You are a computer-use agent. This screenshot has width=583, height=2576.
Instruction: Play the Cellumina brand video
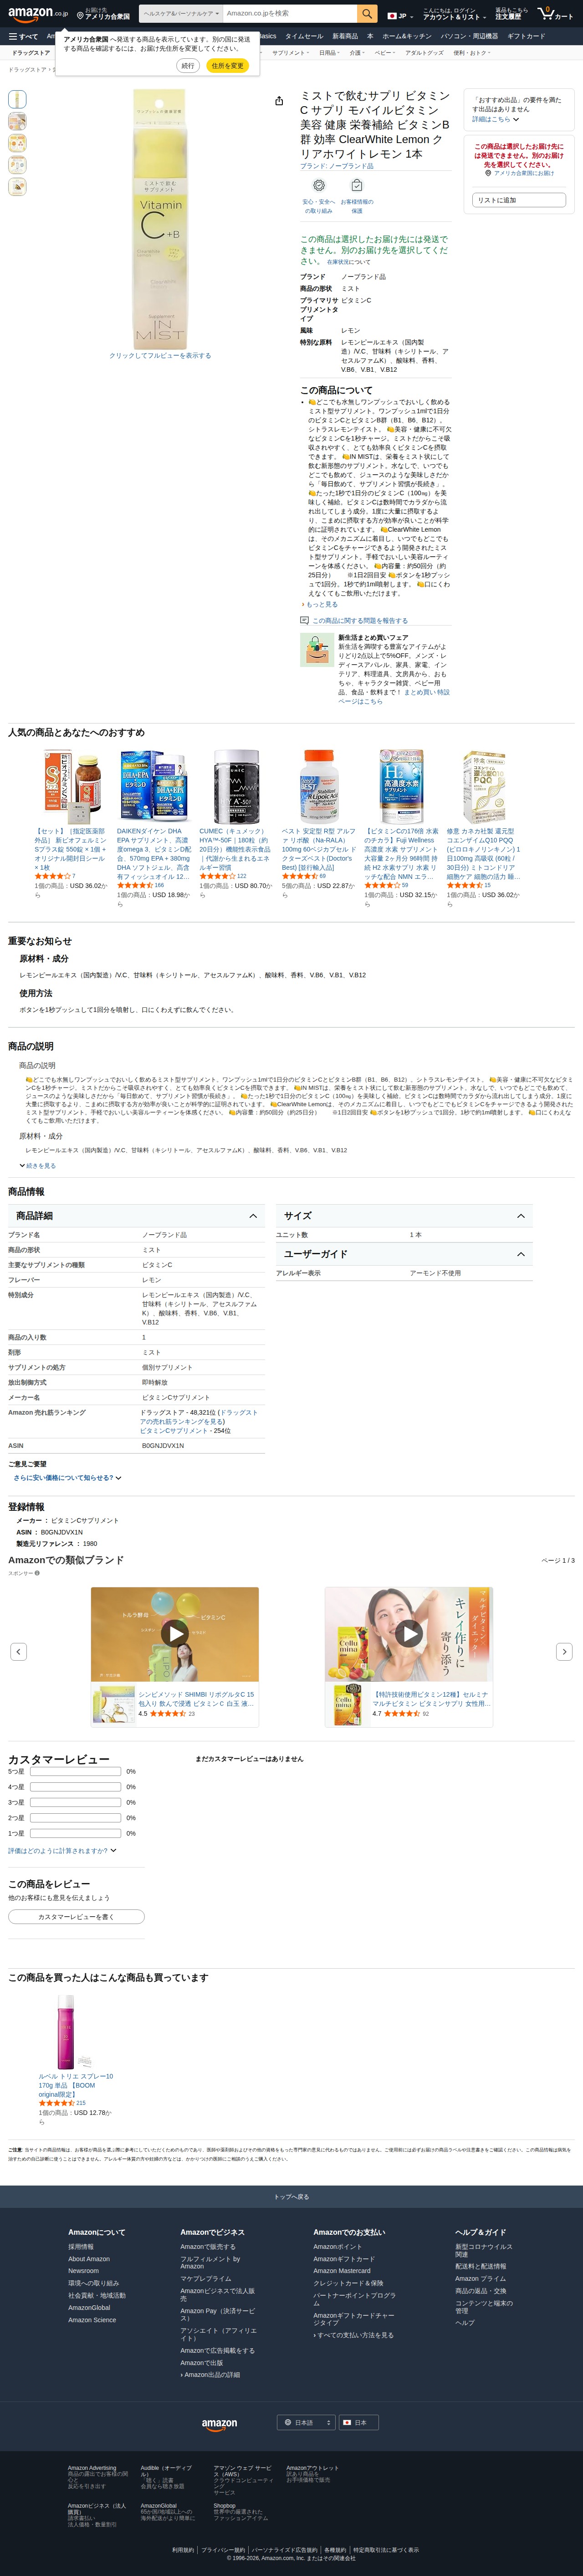(x=408, y=1633)
